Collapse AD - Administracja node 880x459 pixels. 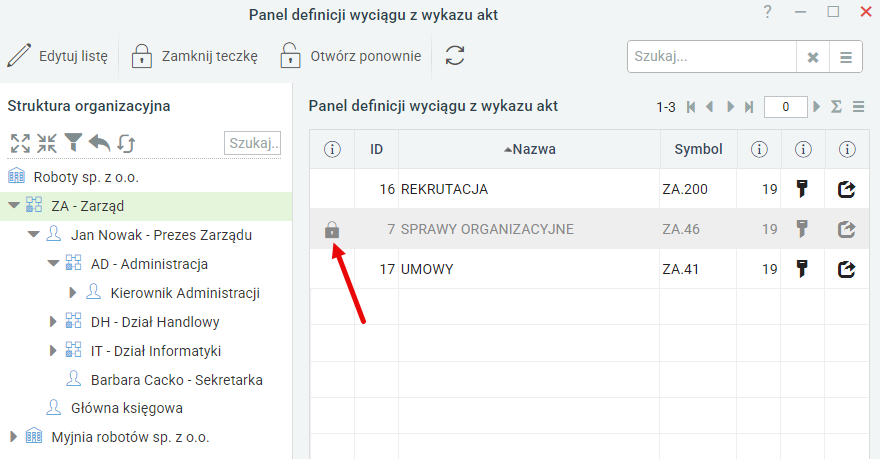[53, 263]
